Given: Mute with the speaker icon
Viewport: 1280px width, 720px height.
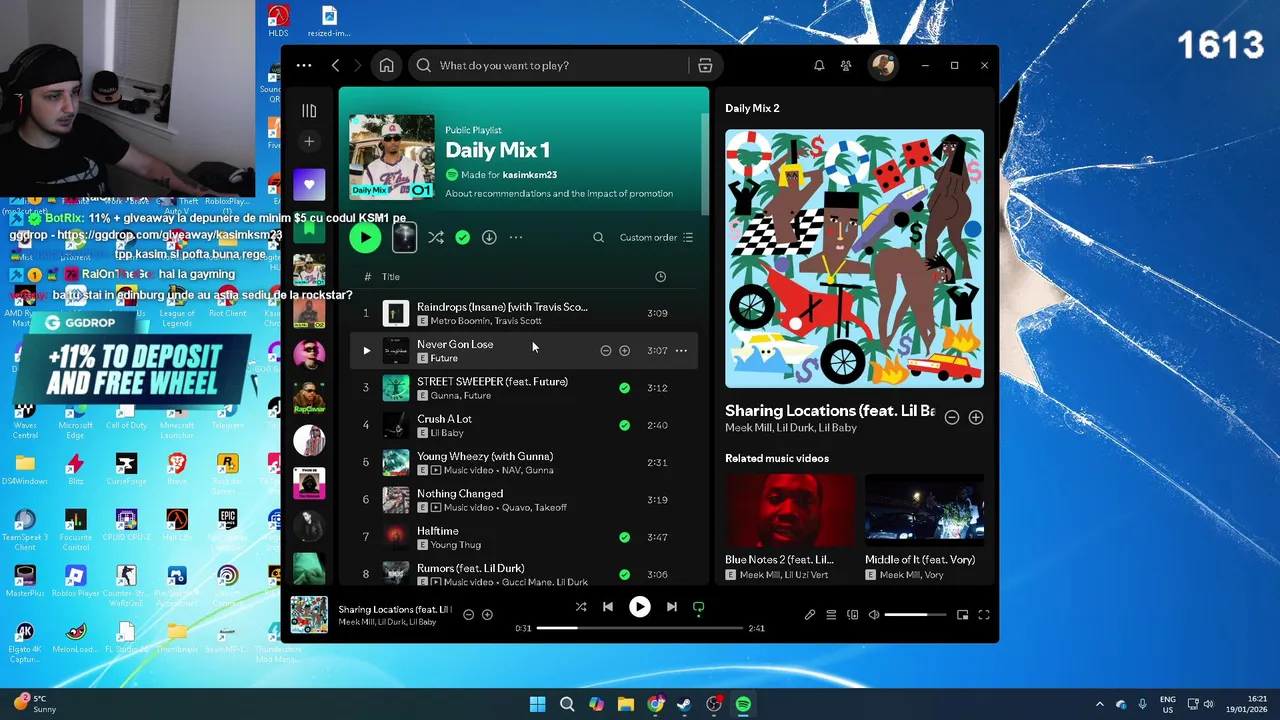Looking at the screenshot, I should (x=874, y=615).
